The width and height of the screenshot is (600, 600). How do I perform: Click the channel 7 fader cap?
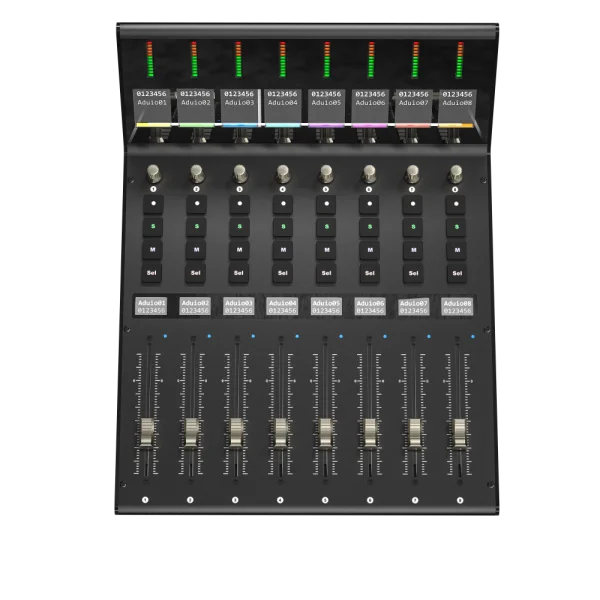coord(415,433)
